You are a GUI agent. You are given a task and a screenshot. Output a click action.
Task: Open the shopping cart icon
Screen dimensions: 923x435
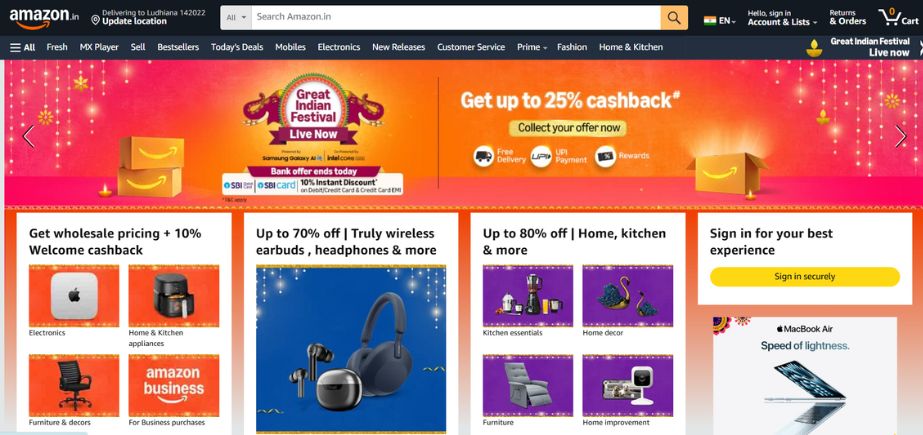(898, 17)
